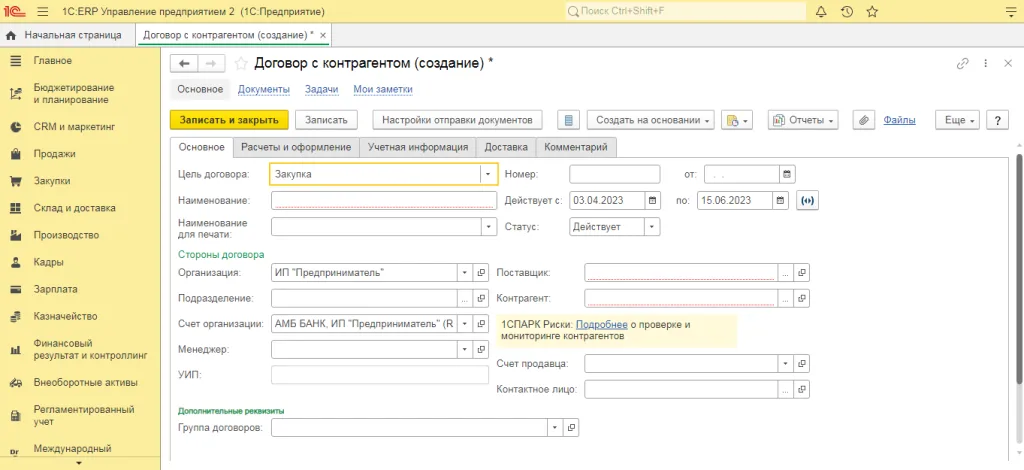Click the copy link icon in form header
Screen dimensions: 1024x470
962,63
